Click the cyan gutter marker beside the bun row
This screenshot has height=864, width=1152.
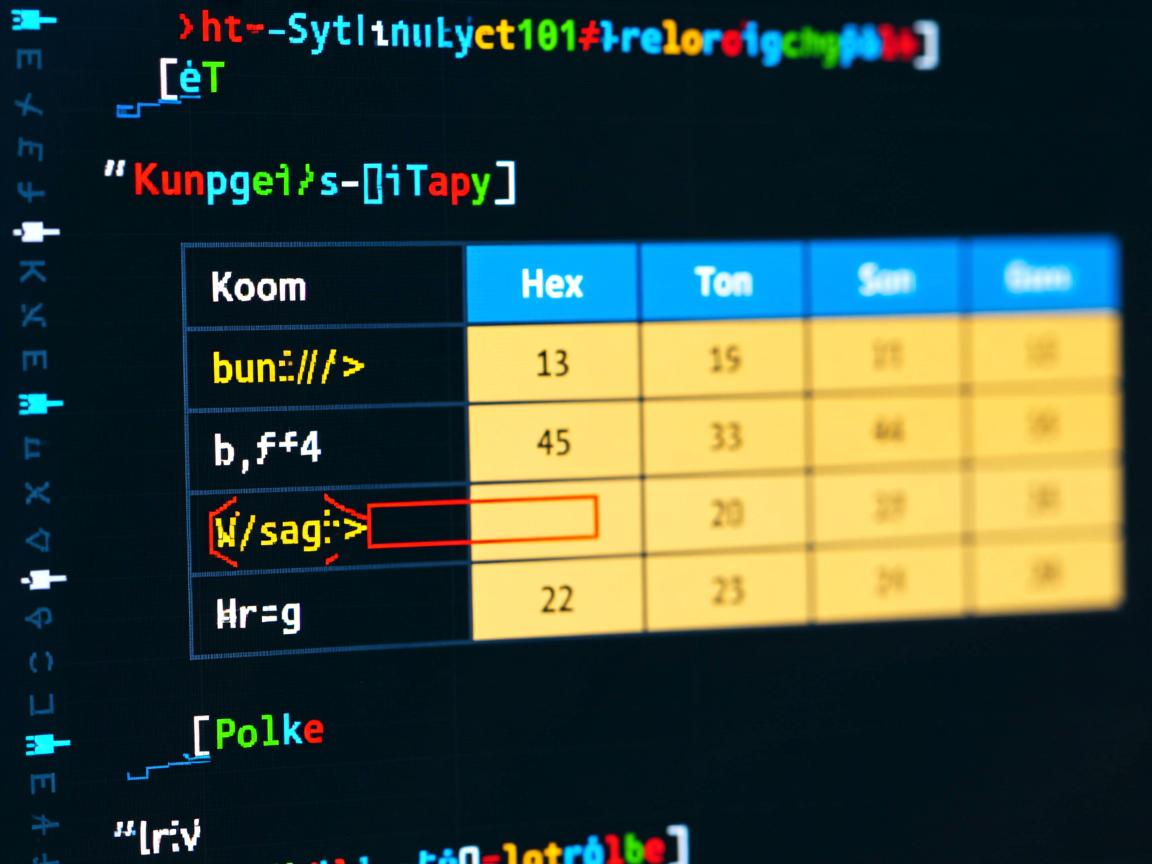click(x=40, y=405)
